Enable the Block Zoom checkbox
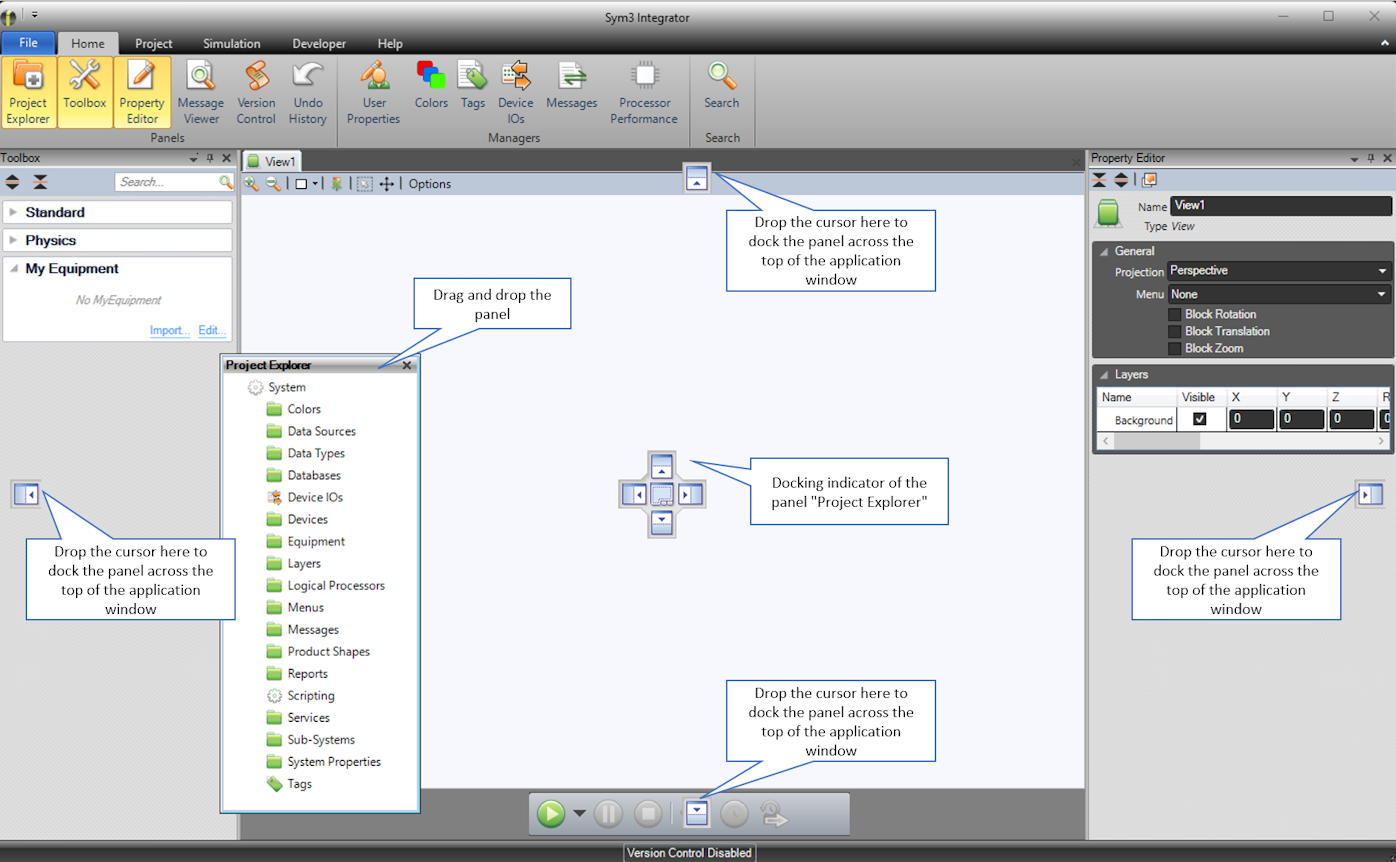The height and width of the screenshot is (862, 1396). click(x=1175, y=348)
